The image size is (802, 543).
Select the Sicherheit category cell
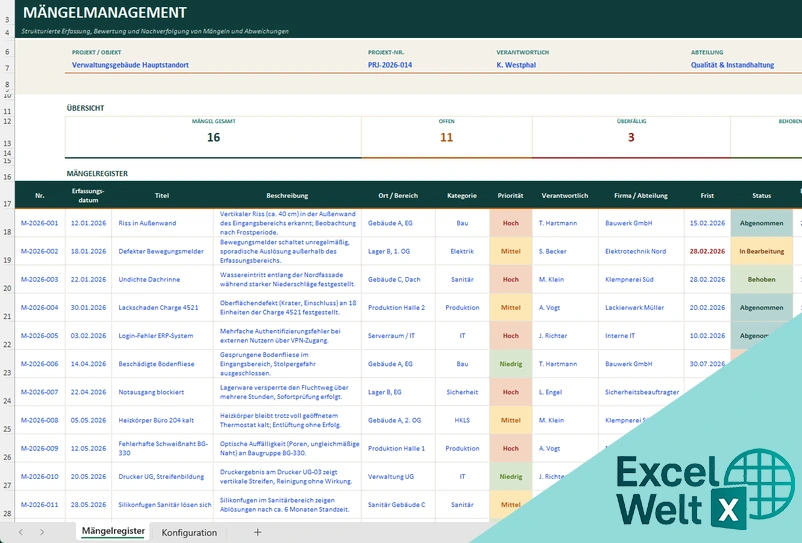pos(462,392)
